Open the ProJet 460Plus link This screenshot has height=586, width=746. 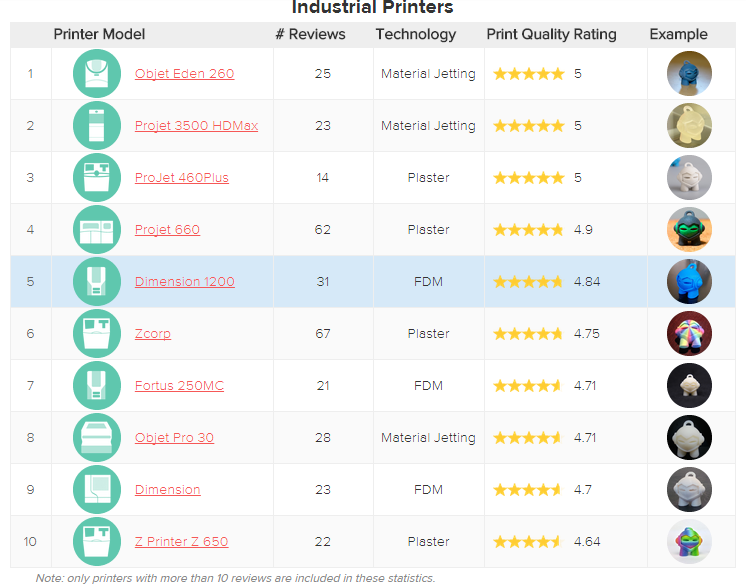[x=182, y=177]
